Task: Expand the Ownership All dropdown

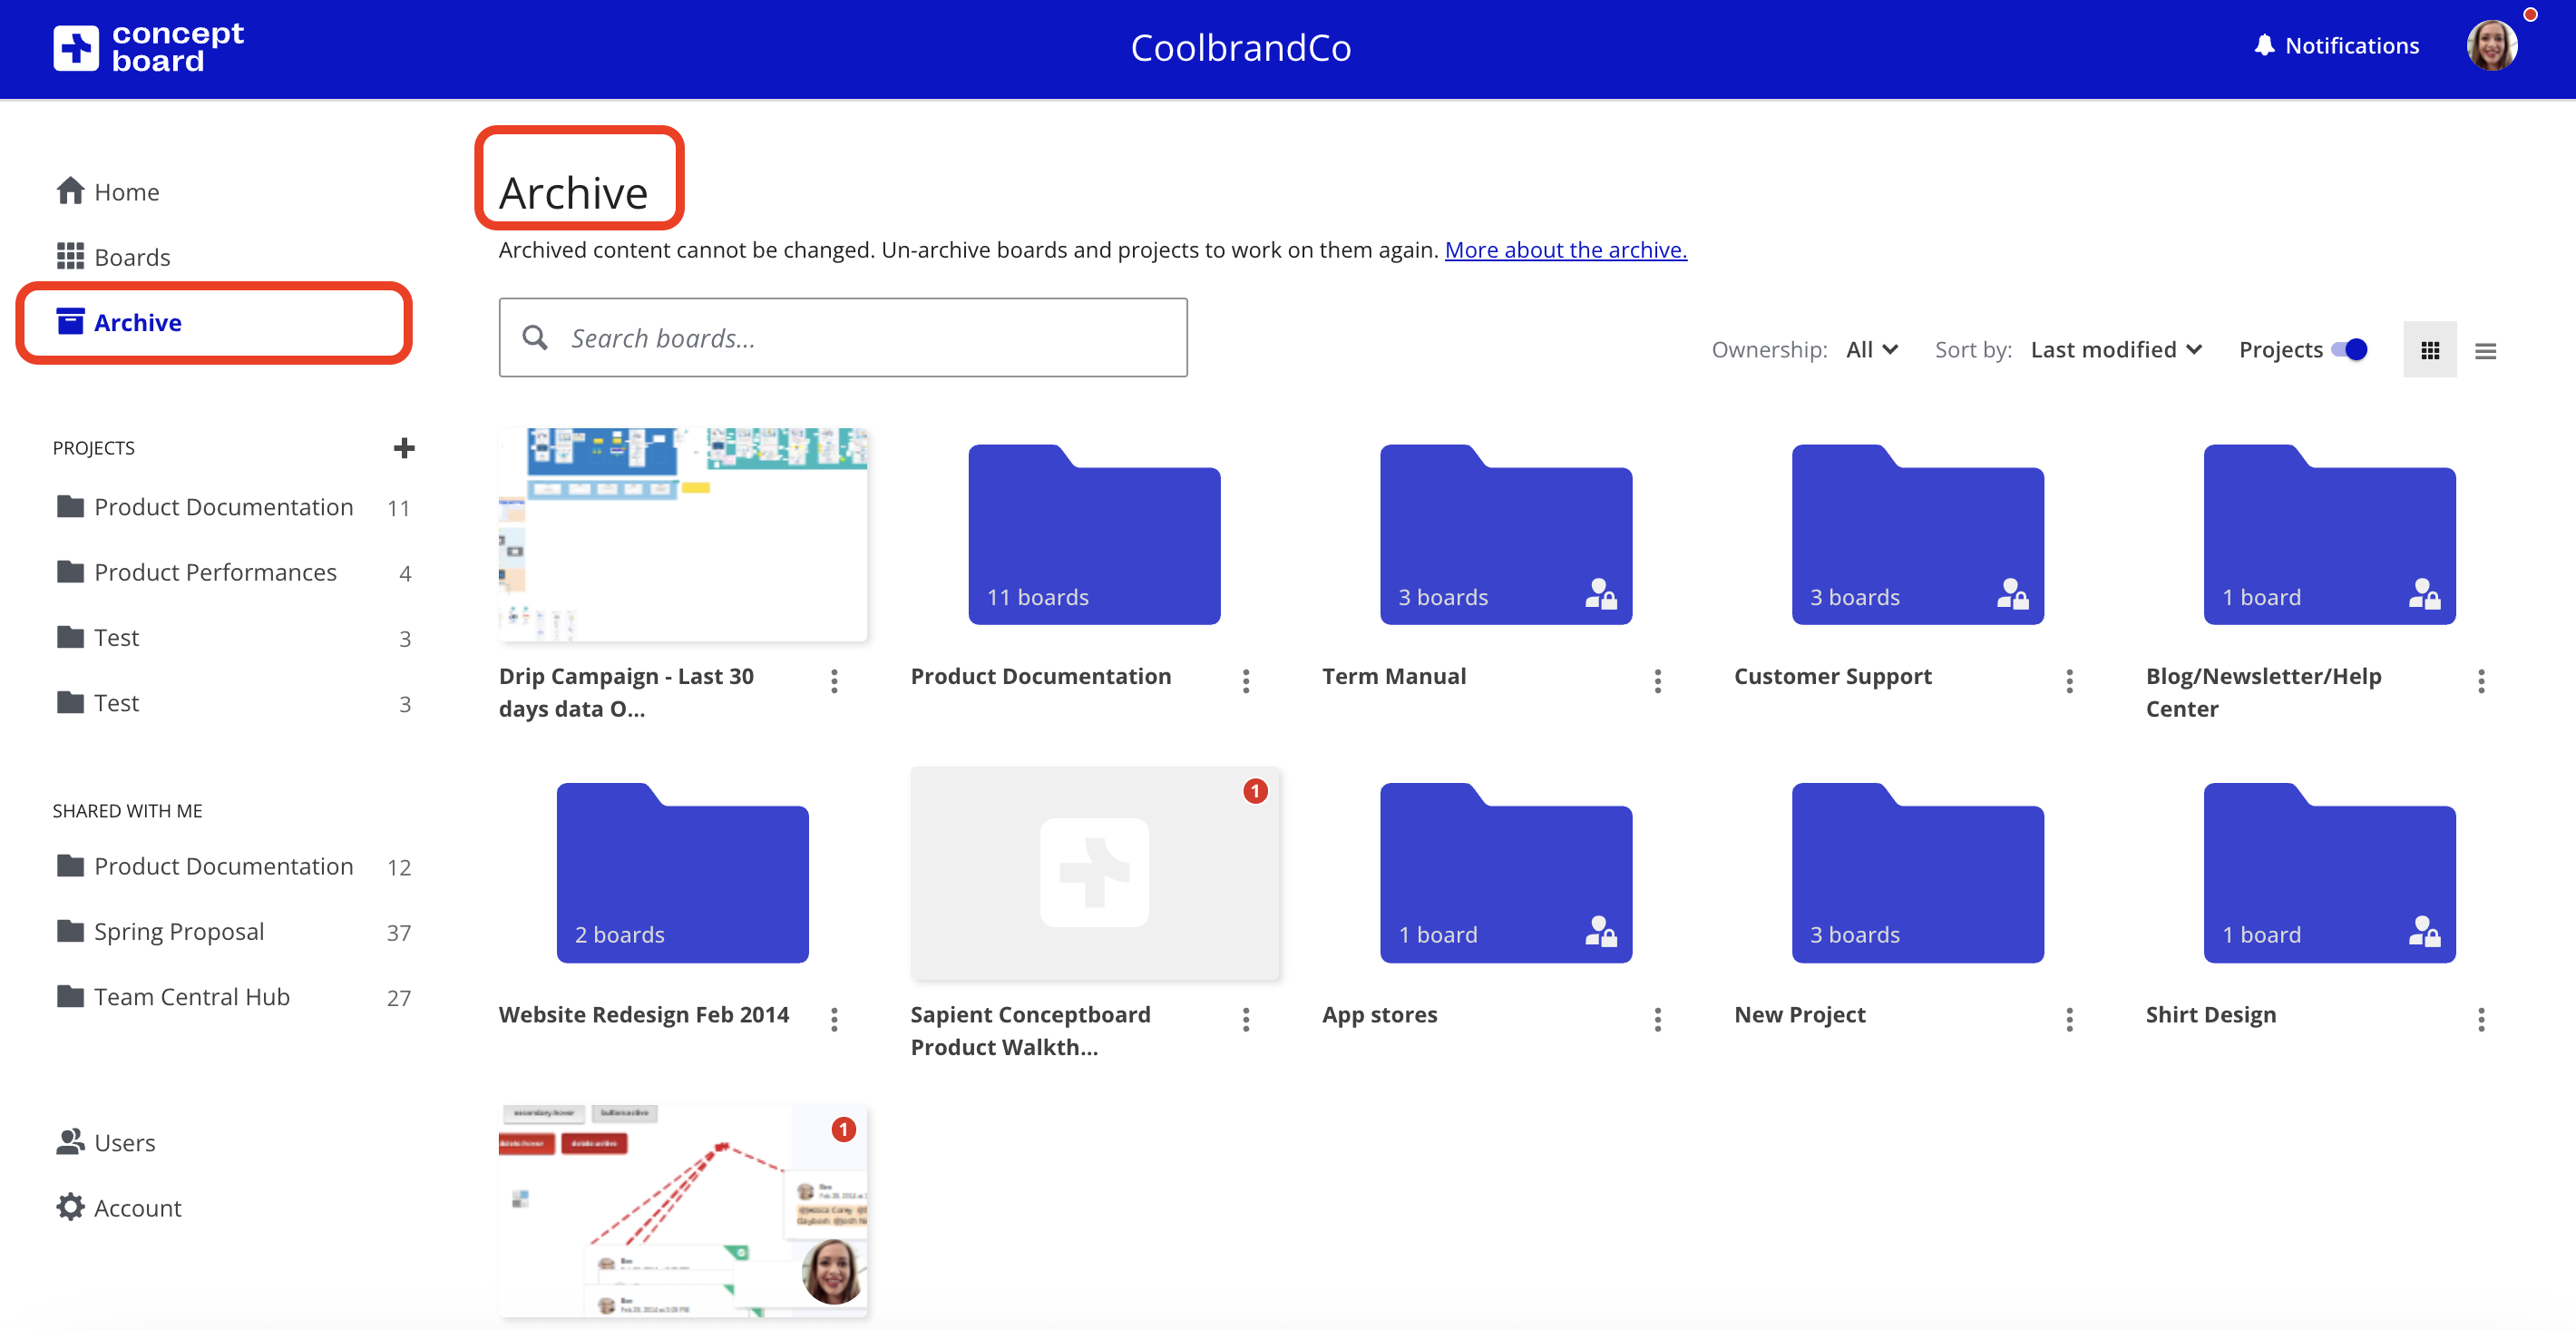Action: [1871, 350]
